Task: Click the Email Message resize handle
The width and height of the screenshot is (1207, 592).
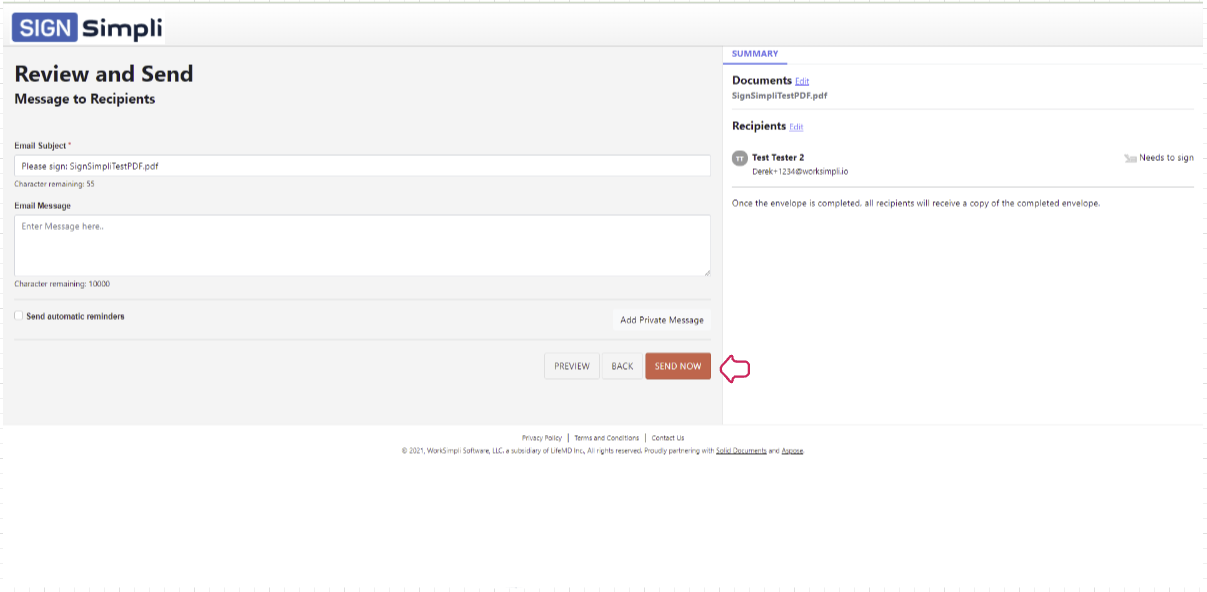Action: pos(706,271)
